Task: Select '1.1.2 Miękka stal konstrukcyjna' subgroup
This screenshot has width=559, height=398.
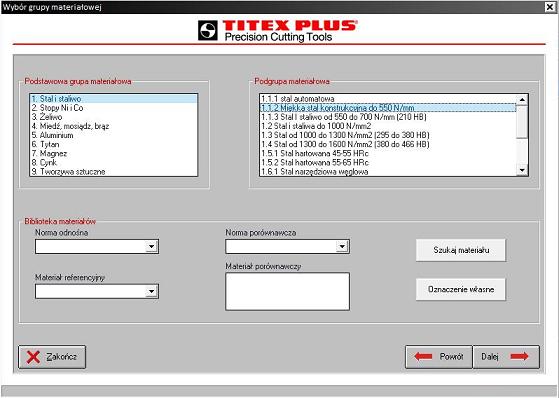Action: click(388, 108)
